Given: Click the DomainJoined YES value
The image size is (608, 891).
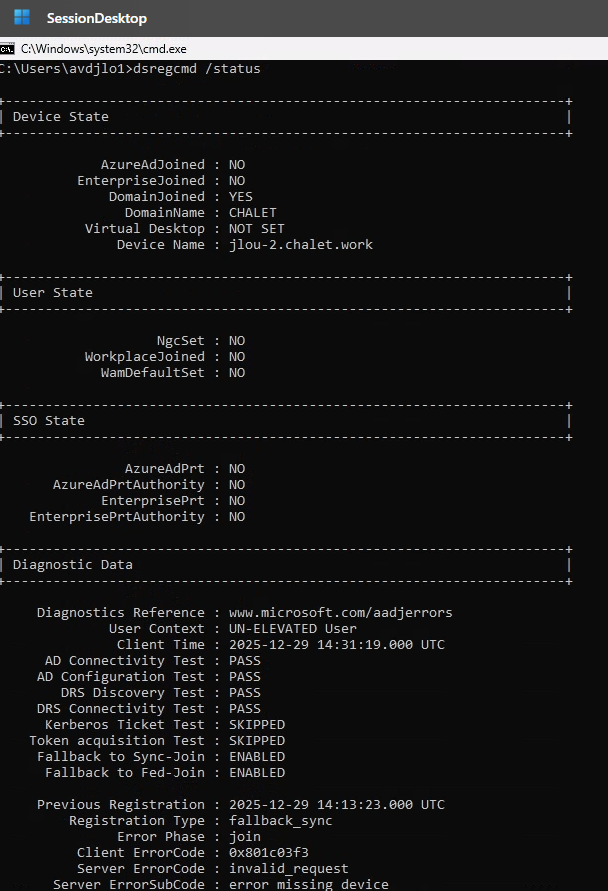Looking at the screenshot, I should pyautogui.click(x=241, y=197).
